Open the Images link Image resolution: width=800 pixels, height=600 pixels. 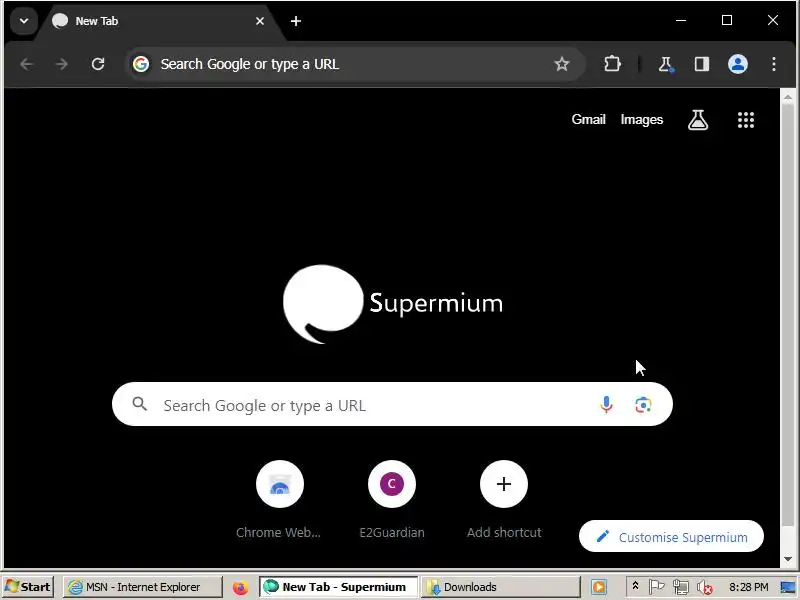pos(642,120)
